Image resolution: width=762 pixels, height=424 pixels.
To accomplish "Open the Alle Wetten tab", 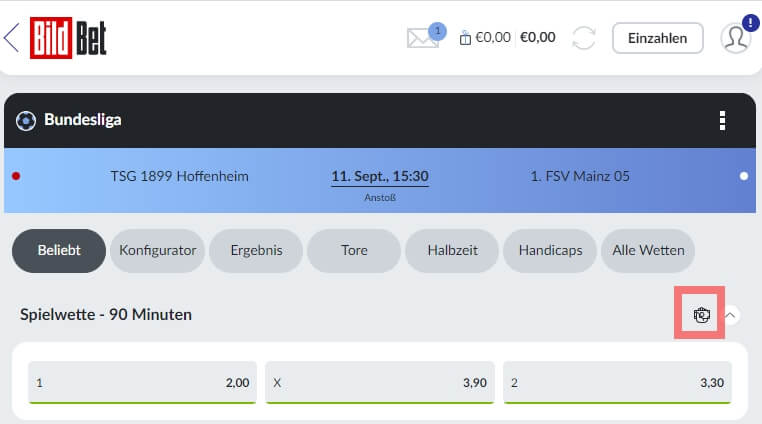I will point(648,250).
